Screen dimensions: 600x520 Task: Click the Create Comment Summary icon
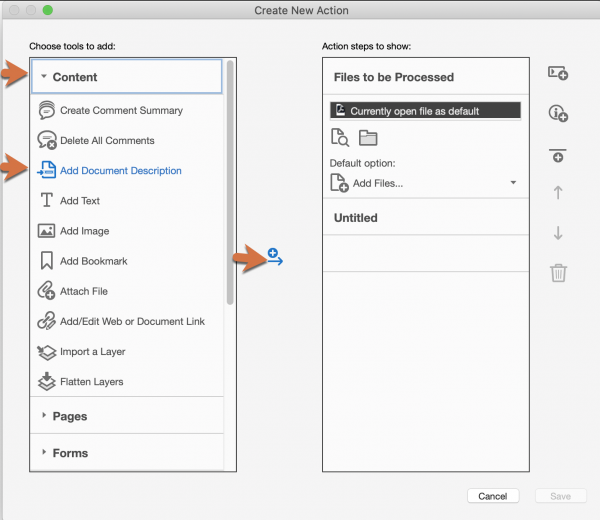(x=46, y=110)
